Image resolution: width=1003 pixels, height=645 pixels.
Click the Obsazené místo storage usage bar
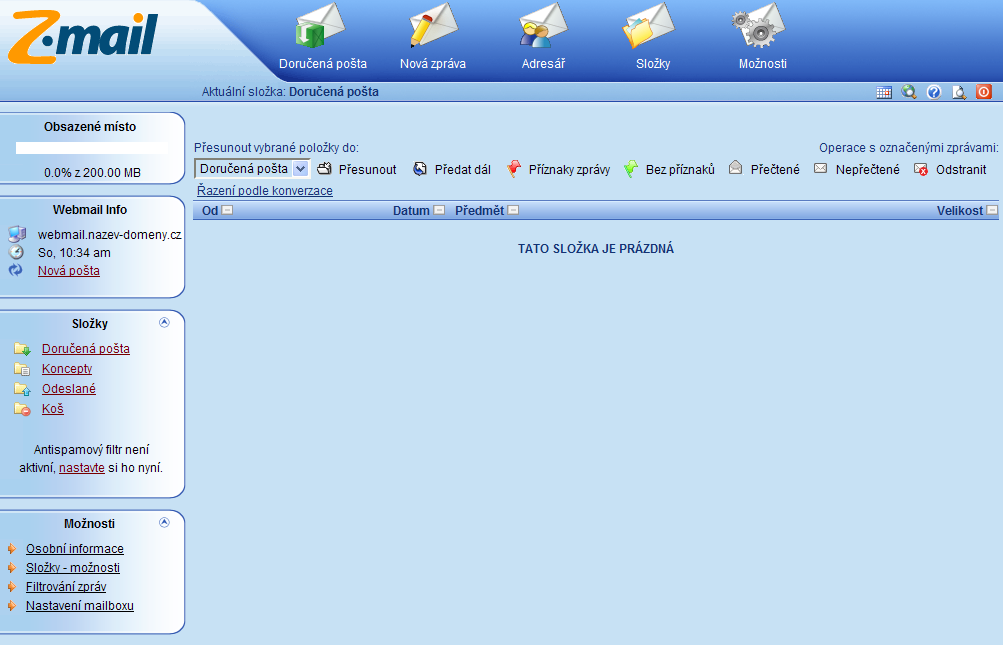93,148
